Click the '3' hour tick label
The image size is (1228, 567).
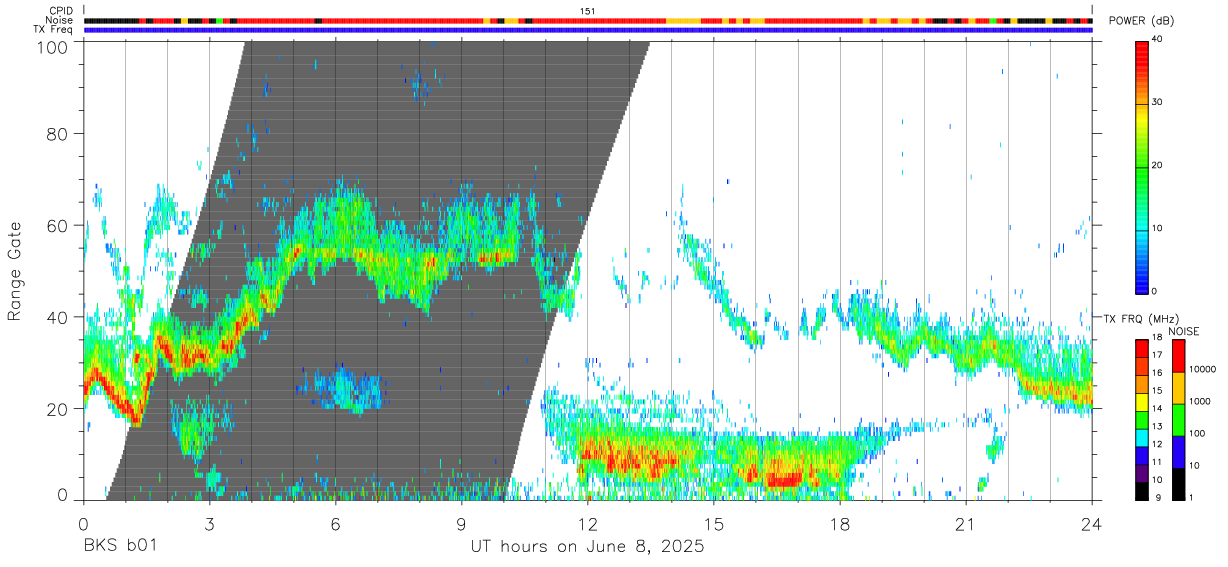[x=209, y=524]
